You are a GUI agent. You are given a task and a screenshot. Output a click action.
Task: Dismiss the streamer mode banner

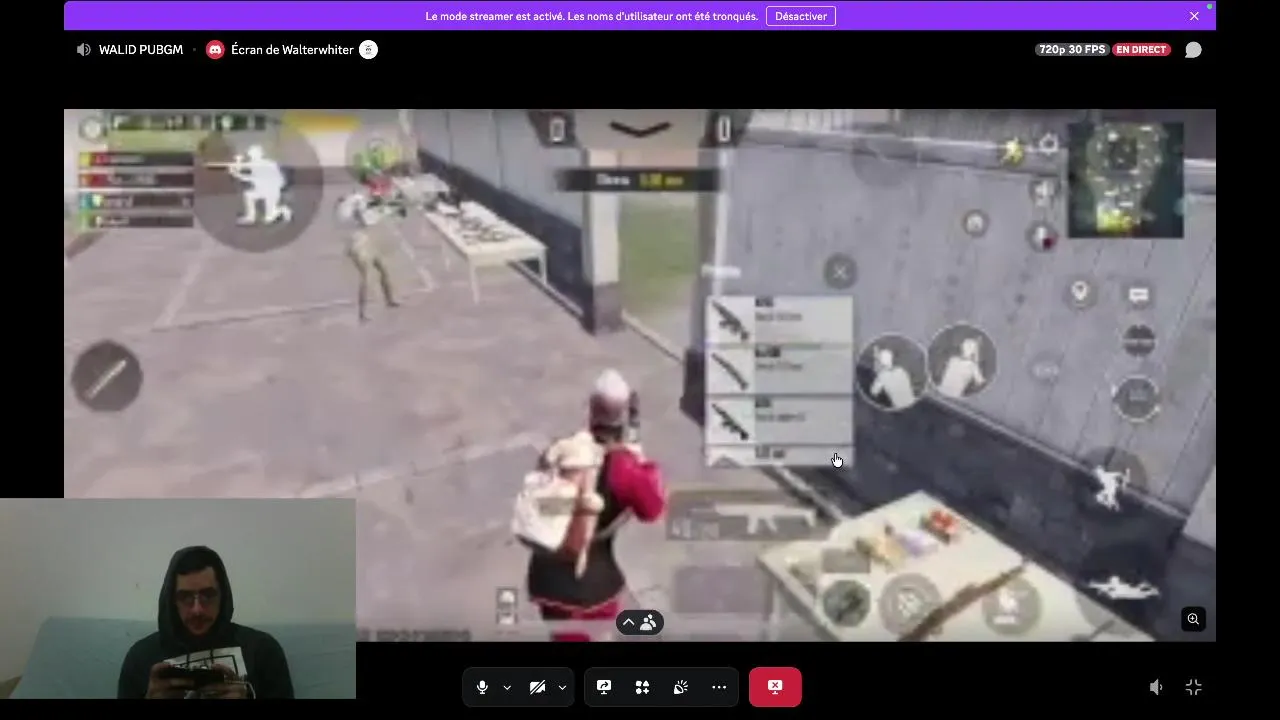(1194, 16)
